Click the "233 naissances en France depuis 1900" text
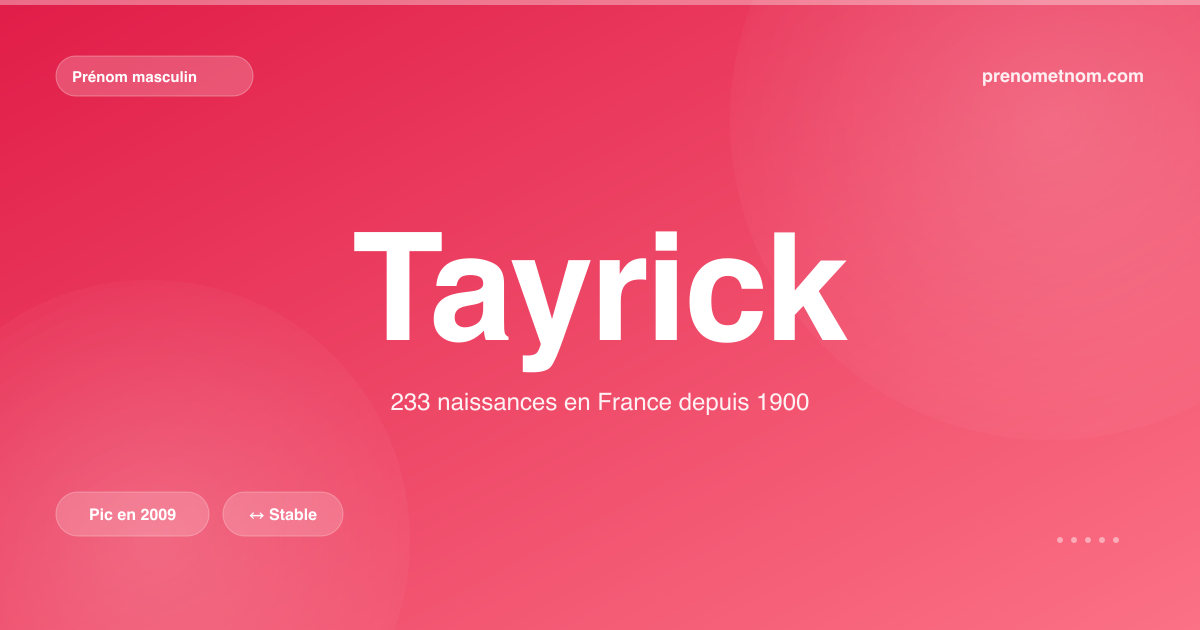The width and height of the screenshot is (1200, 630). point(600,403)
